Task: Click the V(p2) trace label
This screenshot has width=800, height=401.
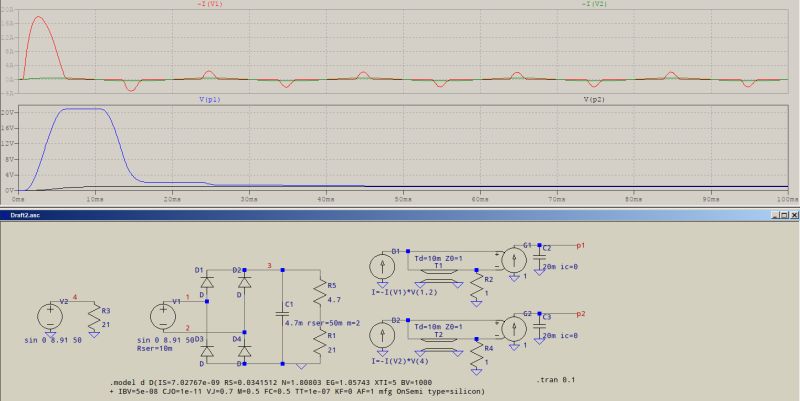Action: tap(594, 100)
